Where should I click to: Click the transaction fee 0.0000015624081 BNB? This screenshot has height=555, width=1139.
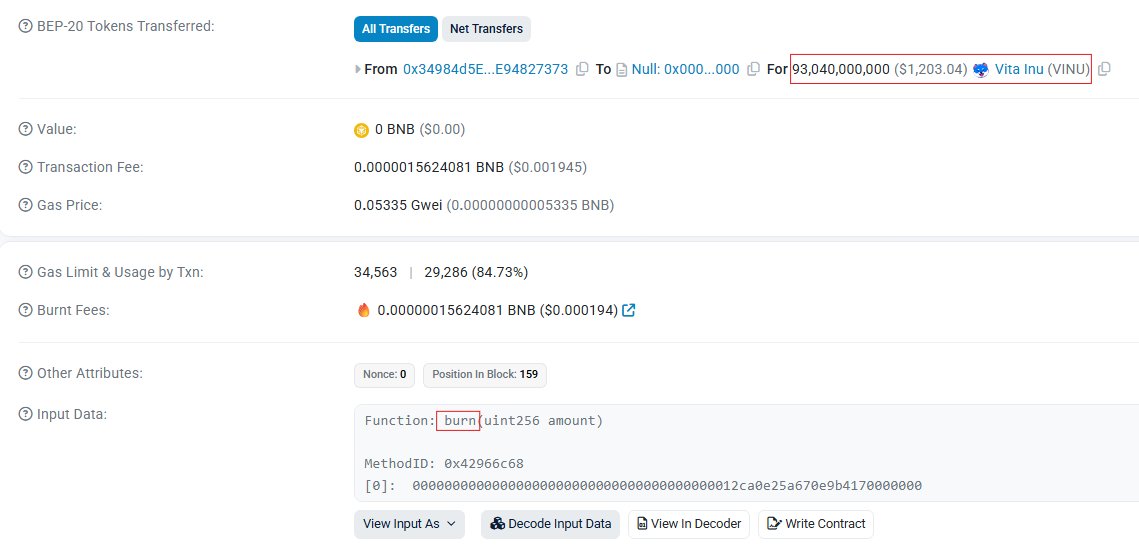click(429, 167)
